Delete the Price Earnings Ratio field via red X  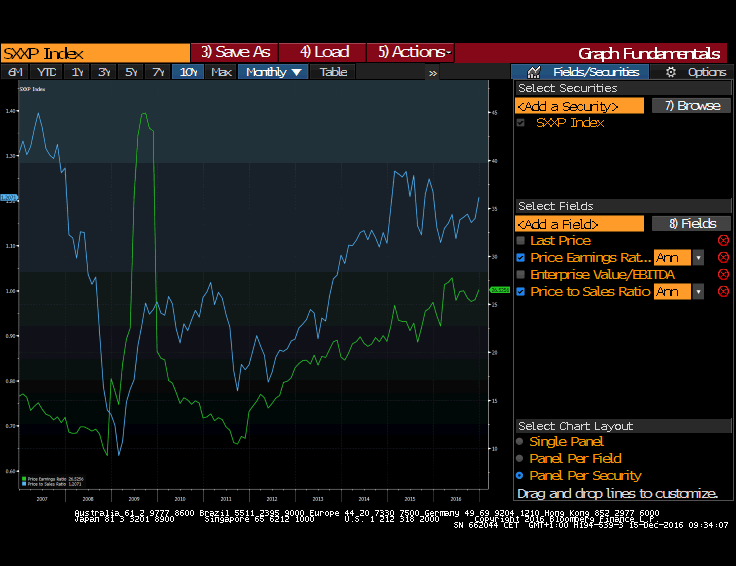(x=723, y=258)
